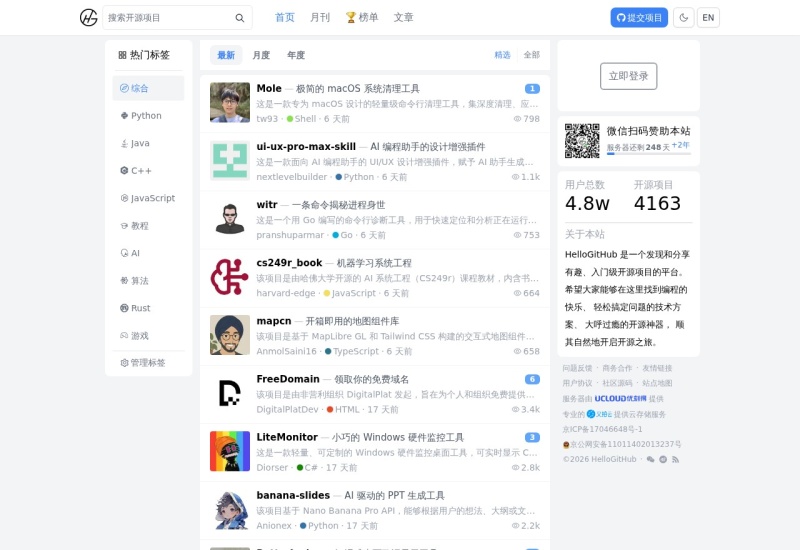
Task: Click the LiteMonitor rainbow avatar
Action: 230,452
